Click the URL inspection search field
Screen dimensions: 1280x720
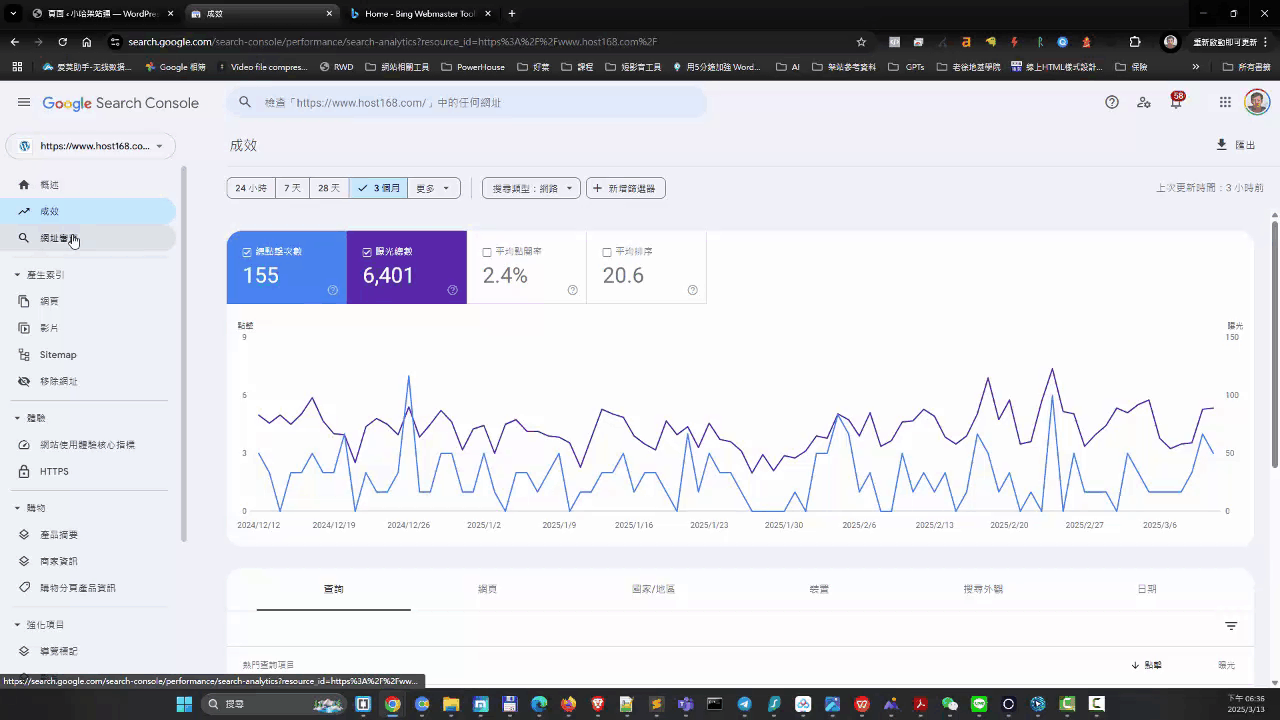click(x=470, y=103)
